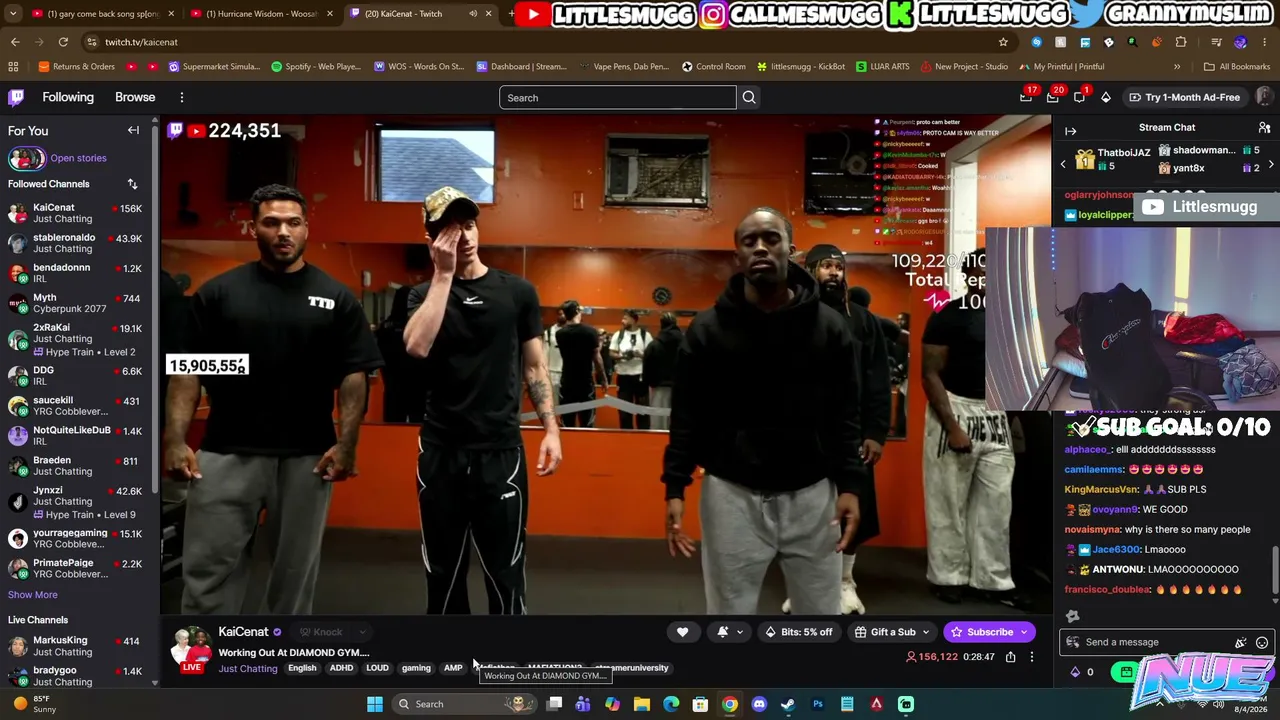Open the Browse page
This screenshot has width=1280, height=720.
[x=135, y=97]
